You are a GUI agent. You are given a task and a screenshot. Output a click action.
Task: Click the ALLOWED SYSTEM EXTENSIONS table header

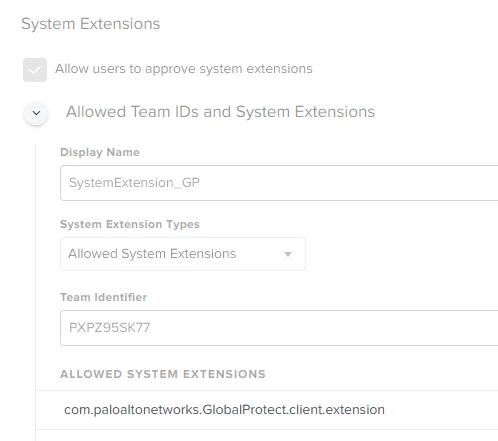[x=163, y=374]
